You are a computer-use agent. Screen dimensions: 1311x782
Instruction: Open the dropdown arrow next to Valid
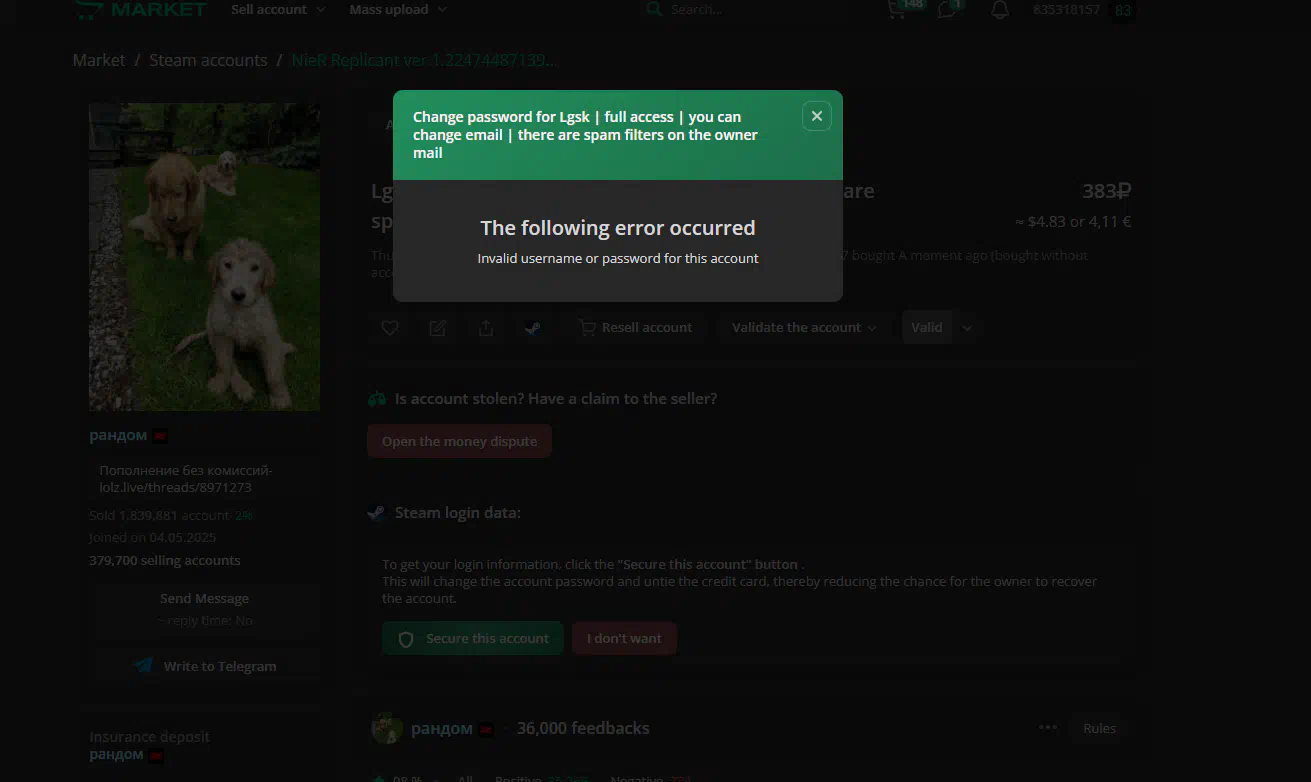point(966,328)
